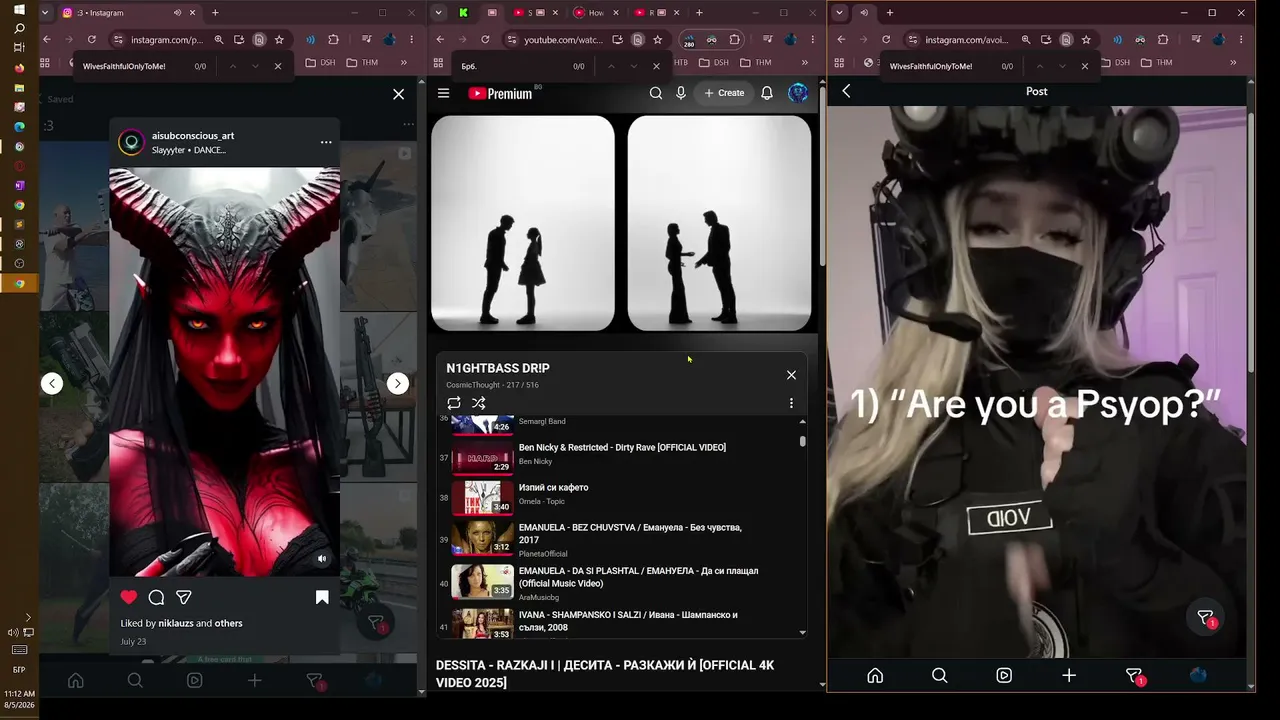Toggle the saved bookmark on aisubconscious_art post
The width and height of the screenshot is (1280, 720).
(x=322, y=597)
